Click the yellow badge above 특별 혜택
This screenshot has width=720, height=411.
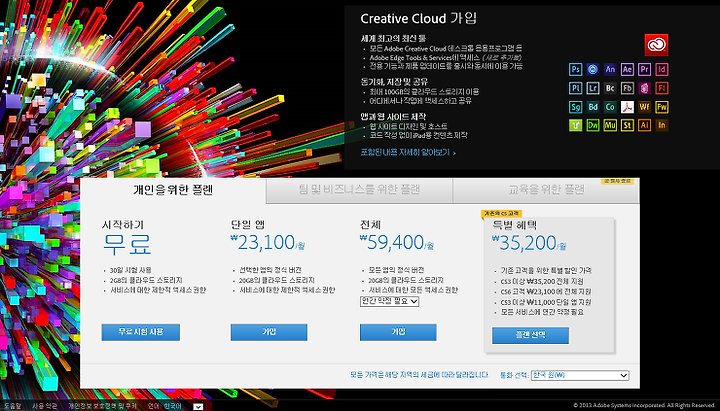pos(501,214)
